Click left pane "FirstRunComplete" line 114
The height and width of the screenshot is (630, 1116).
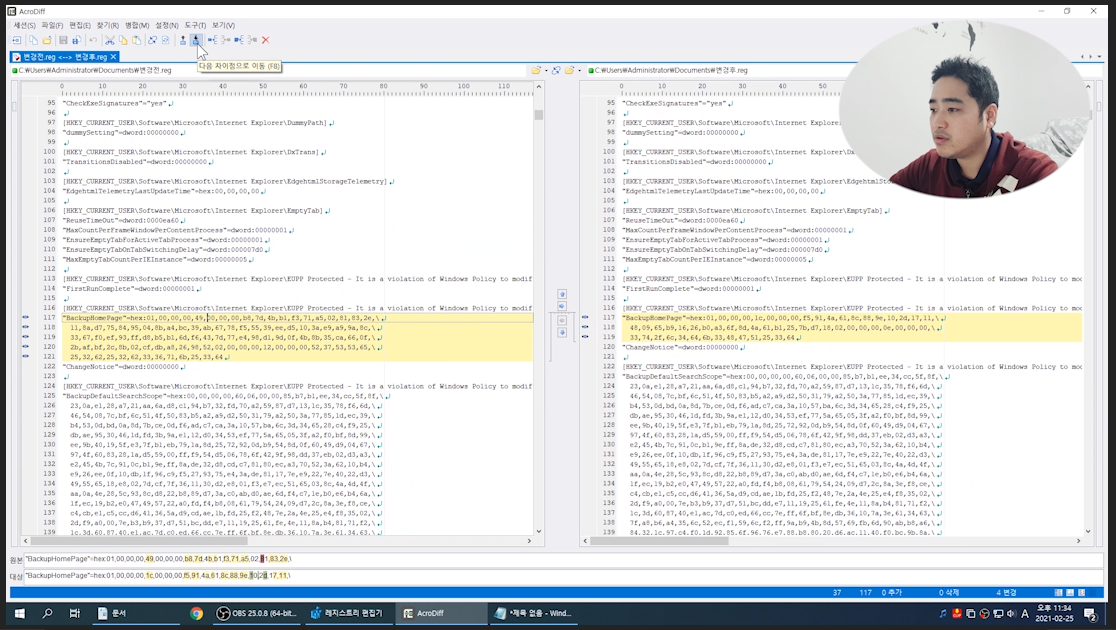point(129,289)
